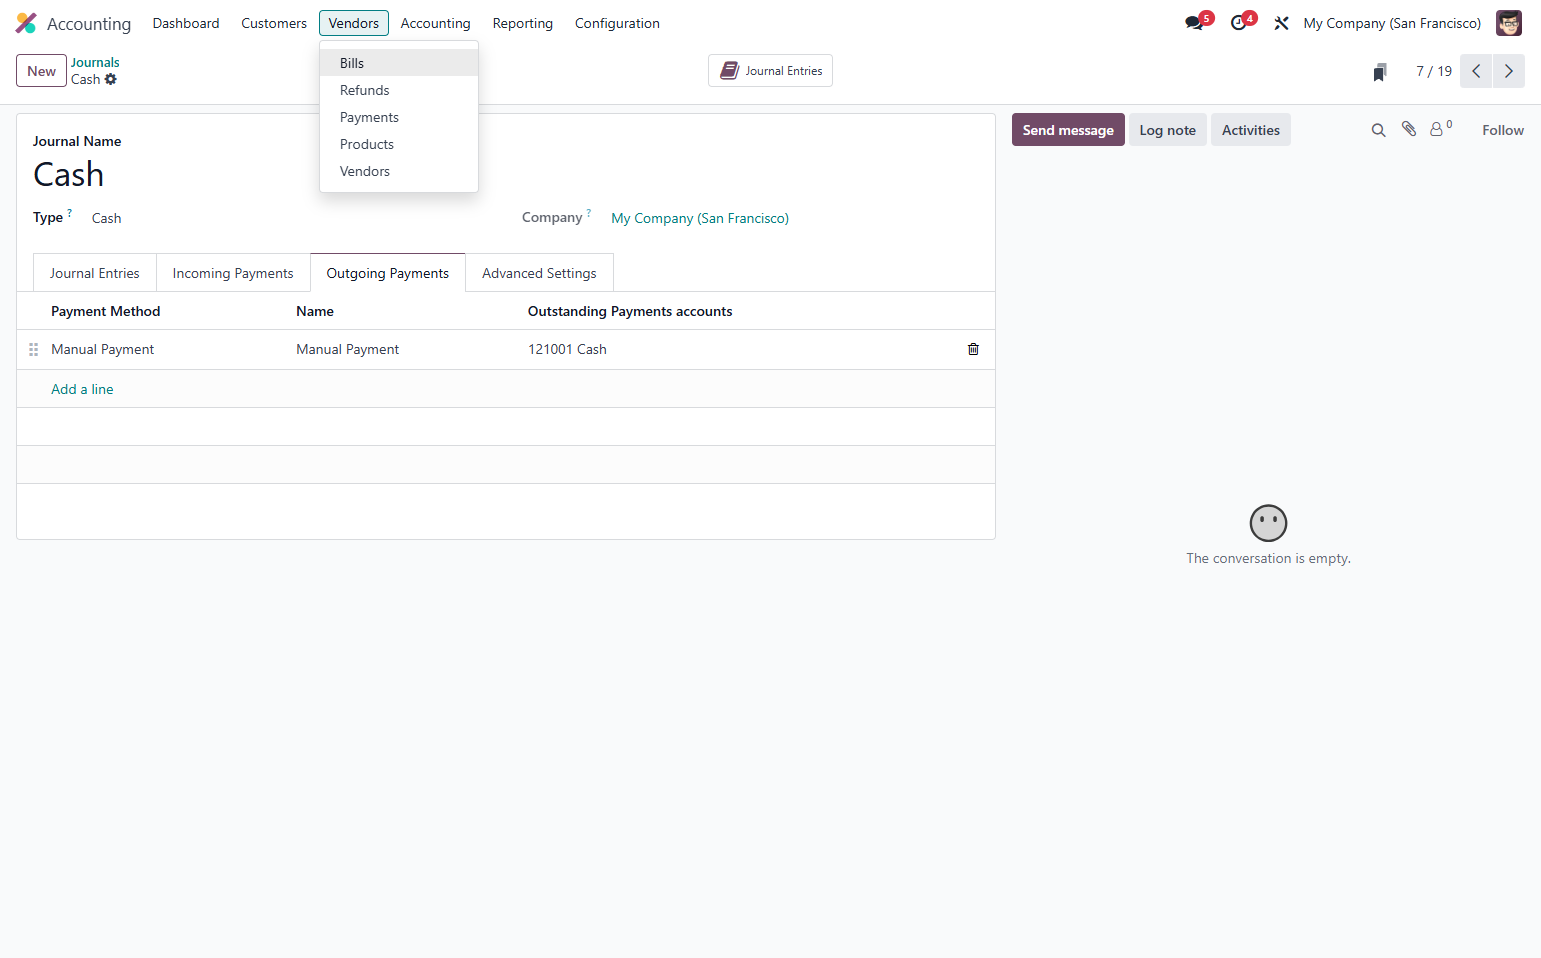Open the Configuration menu
The height and width of the screenshot is (958, 1541).
coord(617,23)
